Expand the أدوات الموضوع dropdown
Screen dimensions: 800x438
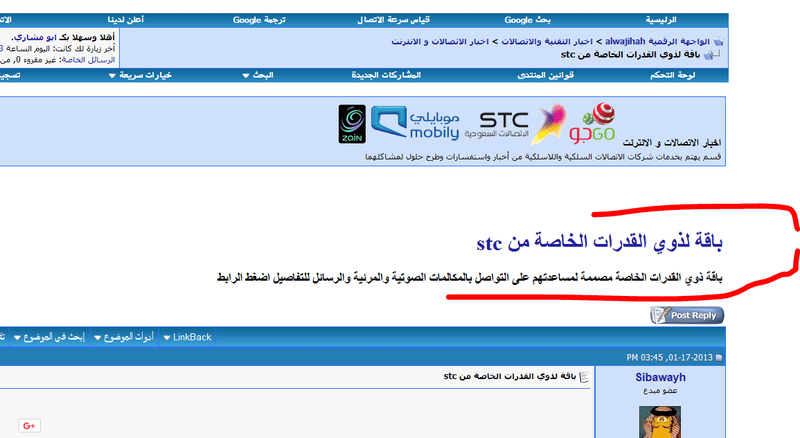(124, 337)
